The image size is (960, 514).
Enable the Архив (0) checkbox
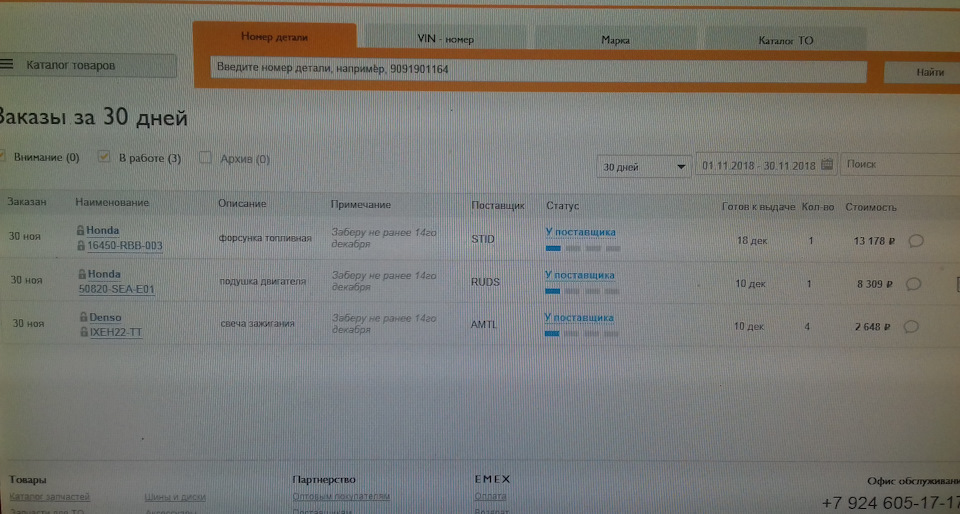[x=206, y=158]
